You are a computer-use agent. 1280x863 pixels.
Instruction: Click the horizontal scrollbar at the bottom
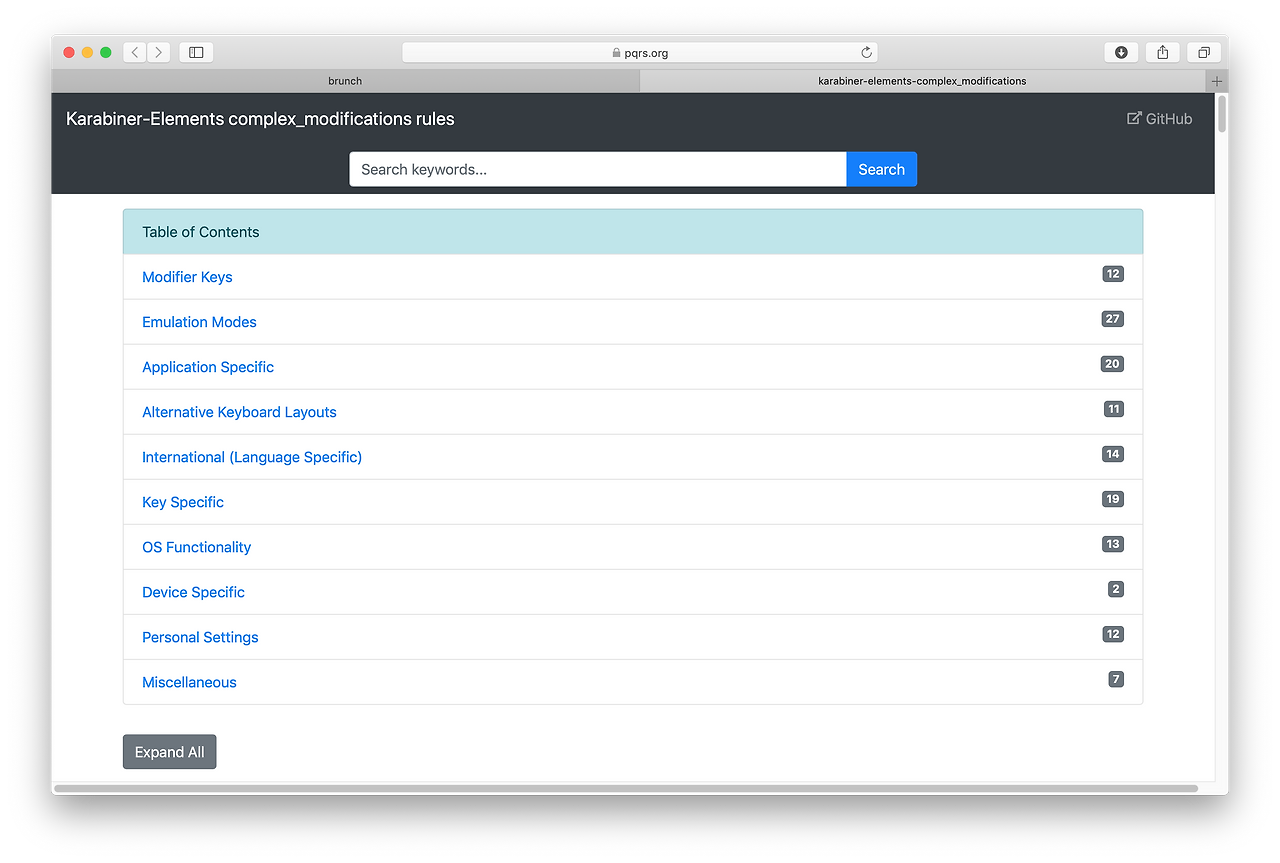tap(626, 788)
